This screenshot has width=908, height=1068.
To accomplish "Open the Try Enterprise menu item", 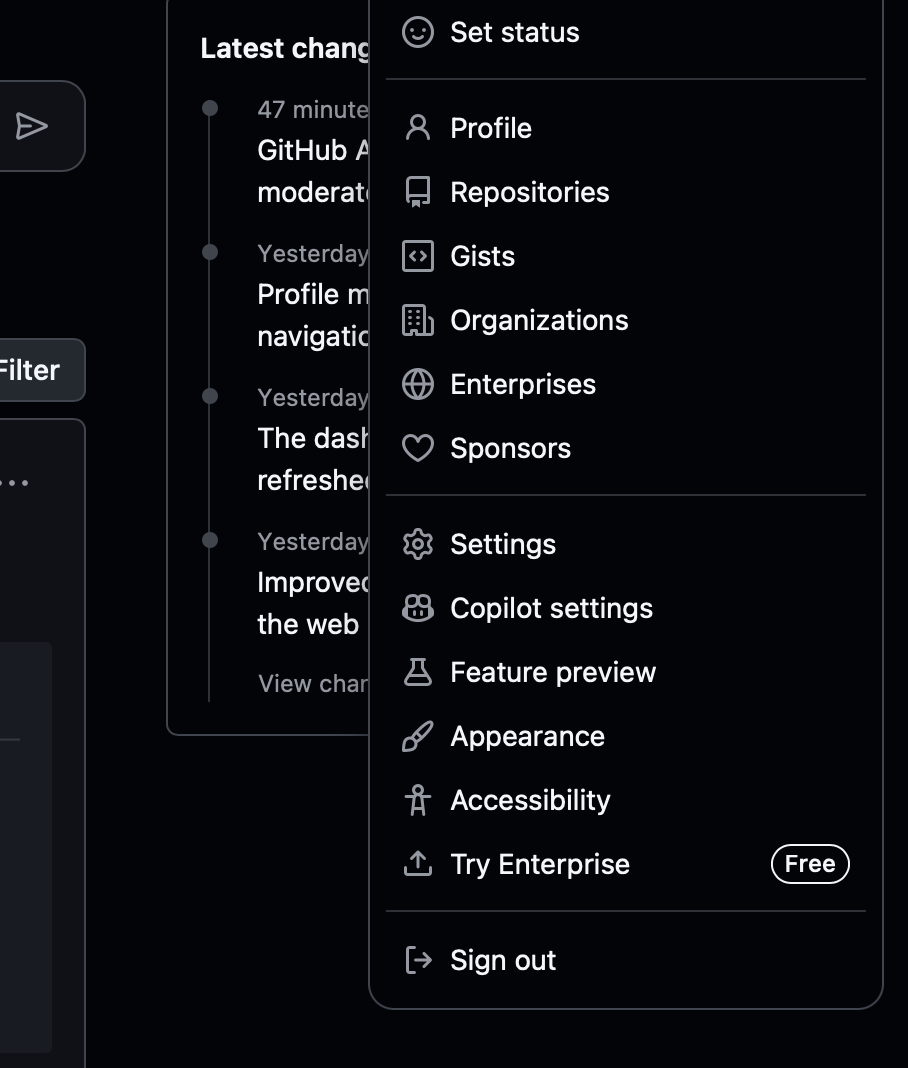I will [x=626, y=864].
